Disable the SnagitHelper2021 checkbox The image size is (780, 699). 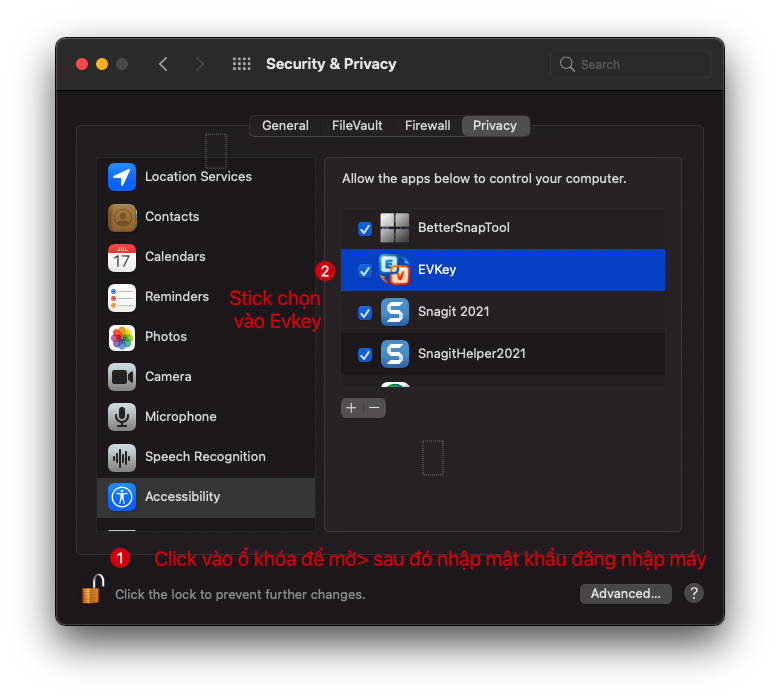(x=365, y=355)
